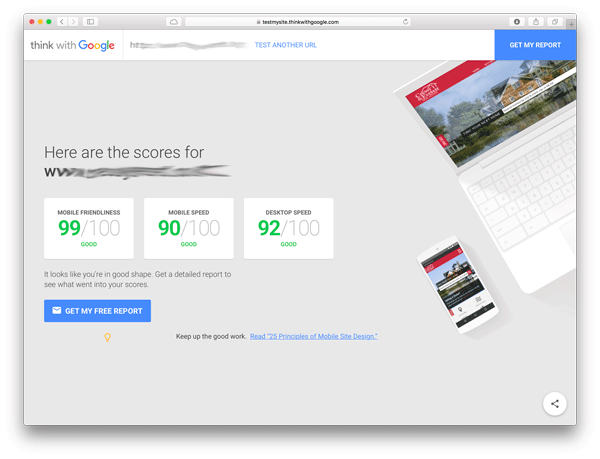600x459 pixels.
Task: Open the Safari share icon
Action: tap(536, 22)
